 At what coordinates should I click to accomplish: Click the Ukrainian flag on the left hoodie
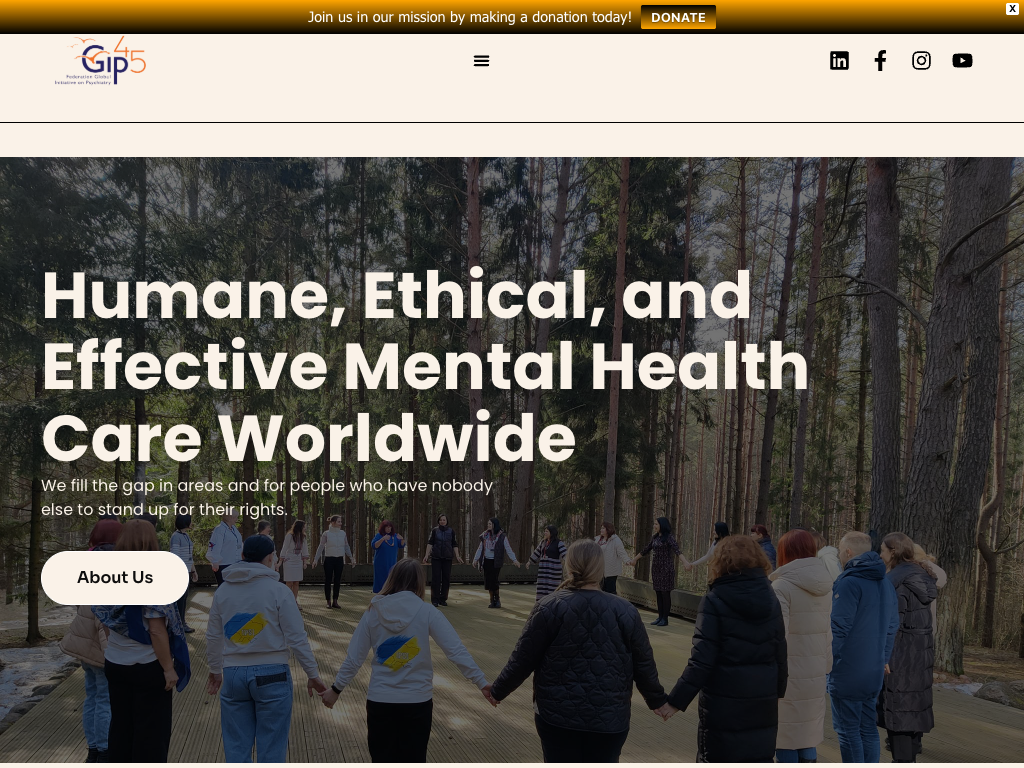[244, 628]
